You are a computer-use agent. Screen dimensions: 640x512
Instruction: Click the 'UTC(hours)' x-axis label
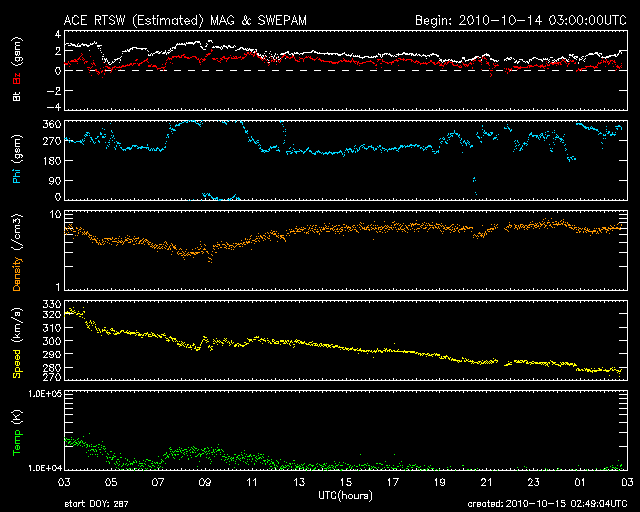click(345, 496)
